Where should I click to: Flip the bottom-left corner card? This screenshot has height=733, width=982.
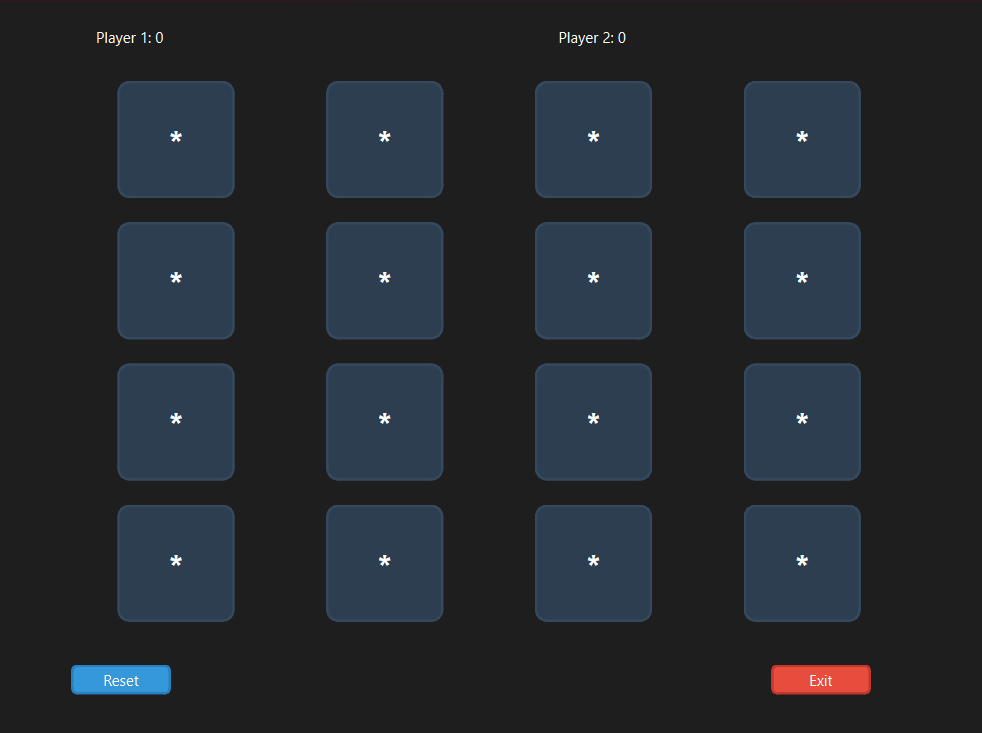tap(176, 563)
